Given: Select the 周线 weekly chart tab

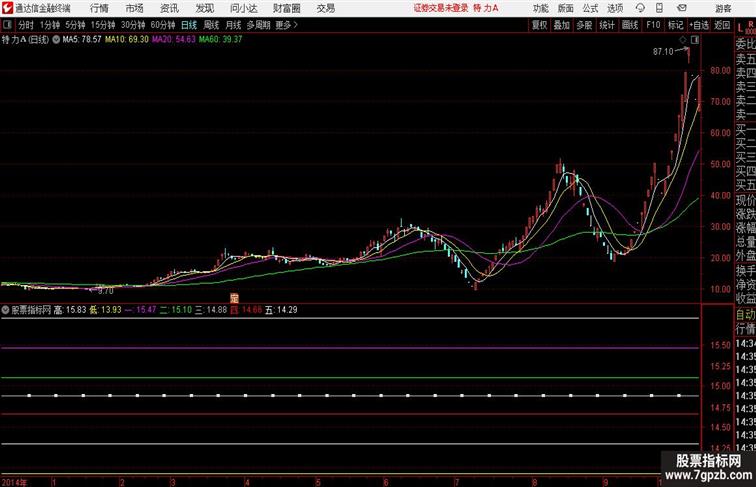Looking at the screenshot, I should click(x=211, y=25).
